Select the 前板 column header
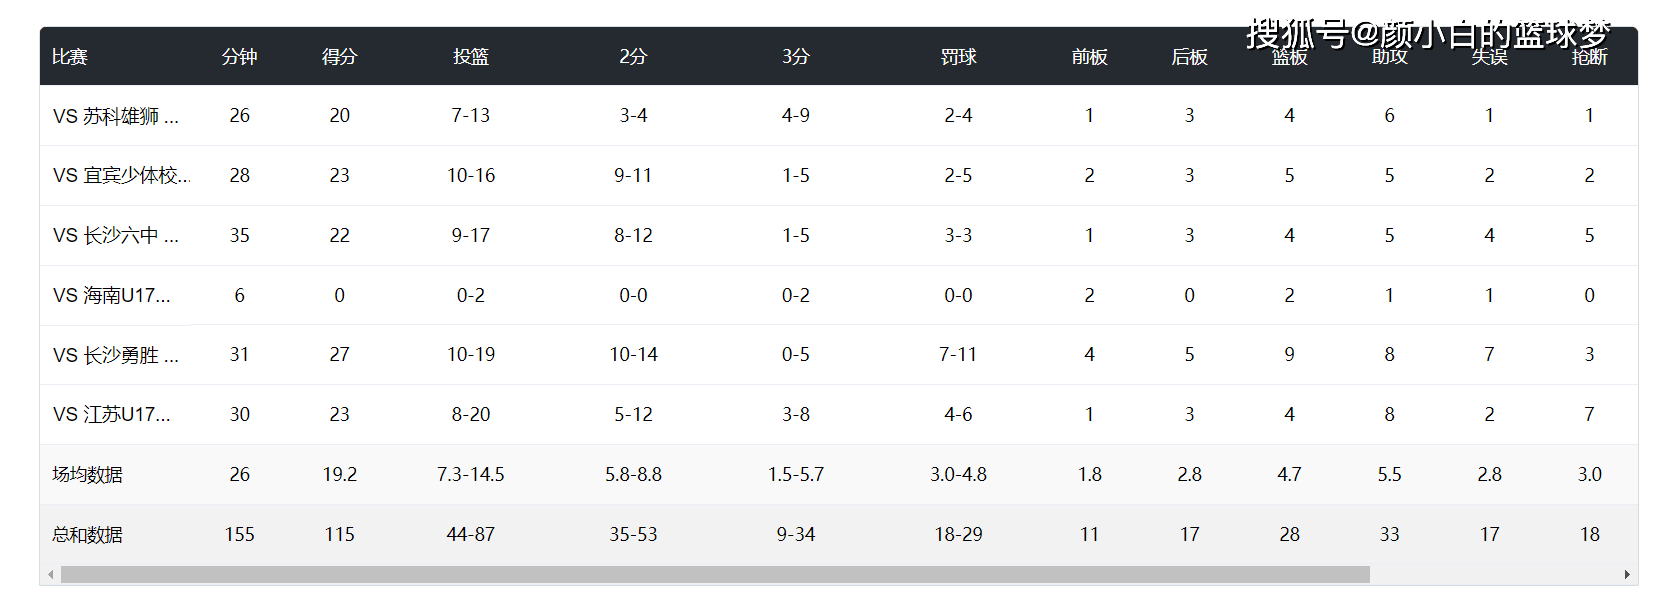1653x600 pixels. click(1089, 57)
